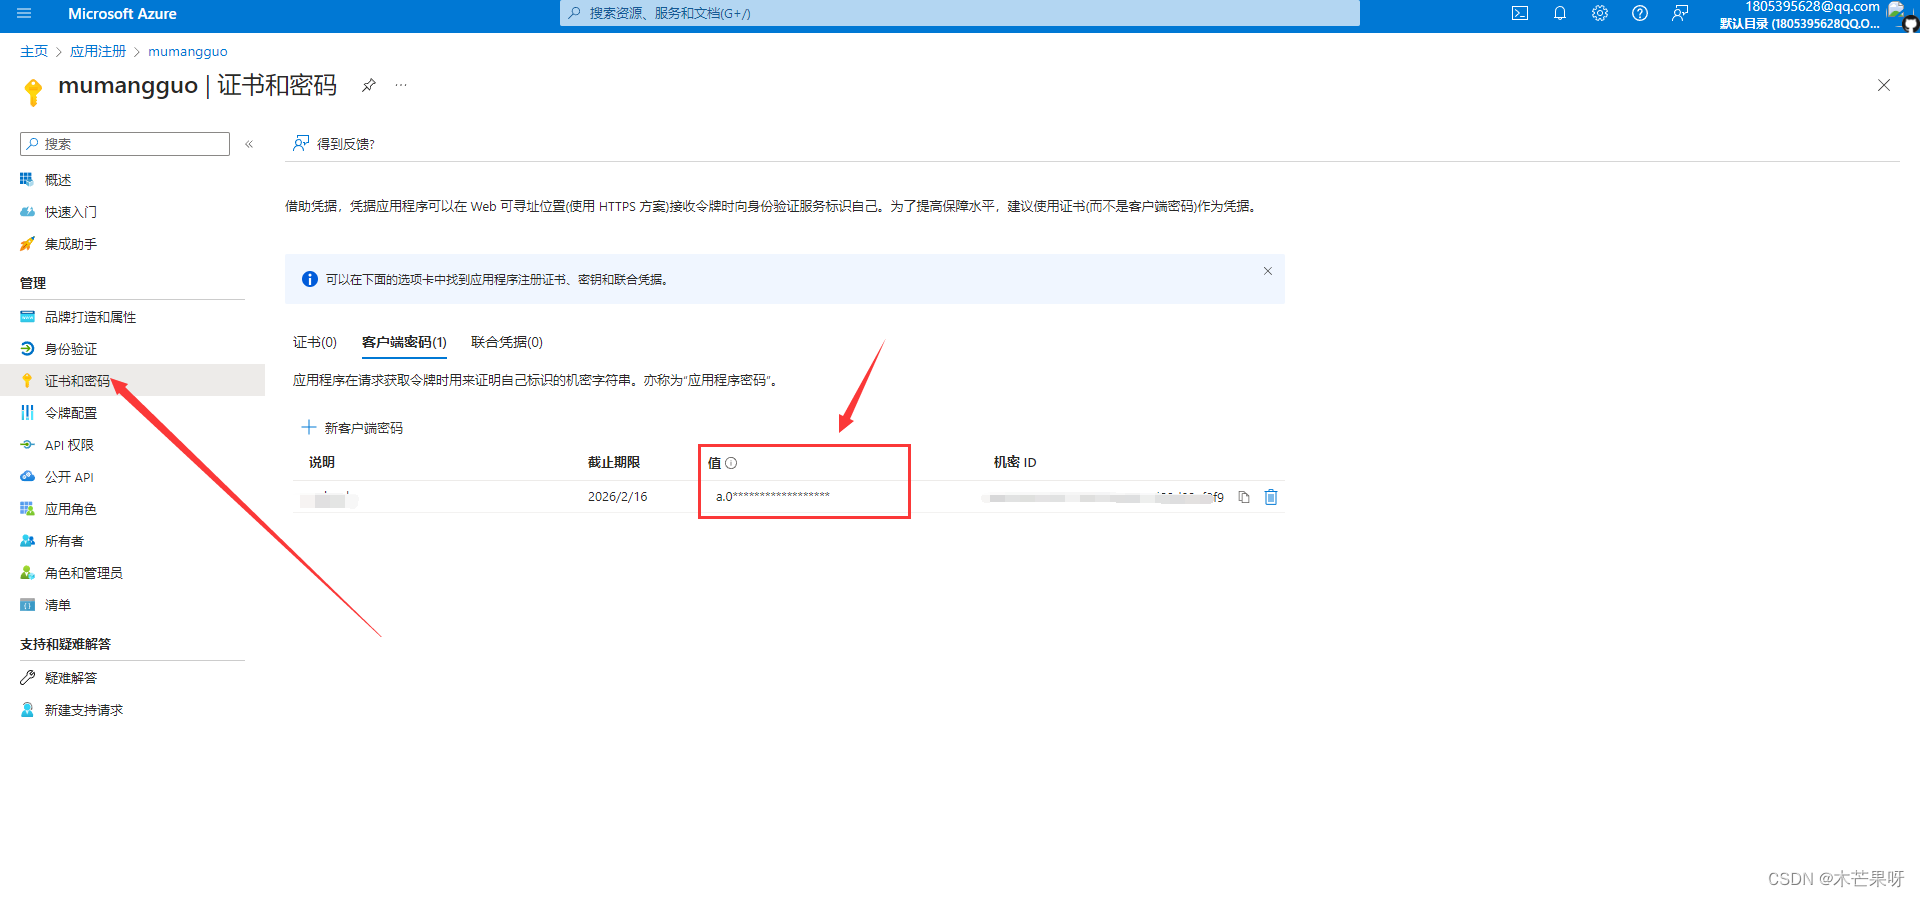Screen dimensions: 1920x897
Task: Click the 机密 ID column header
Action: pos(1015,462)
